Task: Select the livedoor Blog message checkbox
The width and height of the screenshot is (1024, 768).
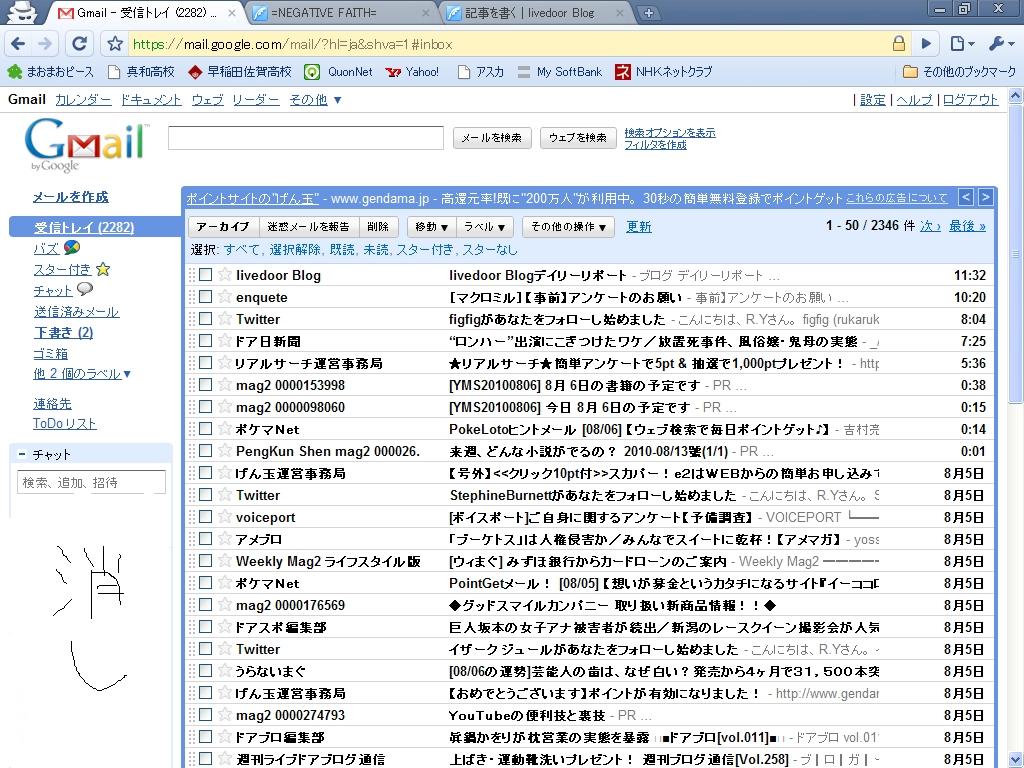Action: point(206,274)
